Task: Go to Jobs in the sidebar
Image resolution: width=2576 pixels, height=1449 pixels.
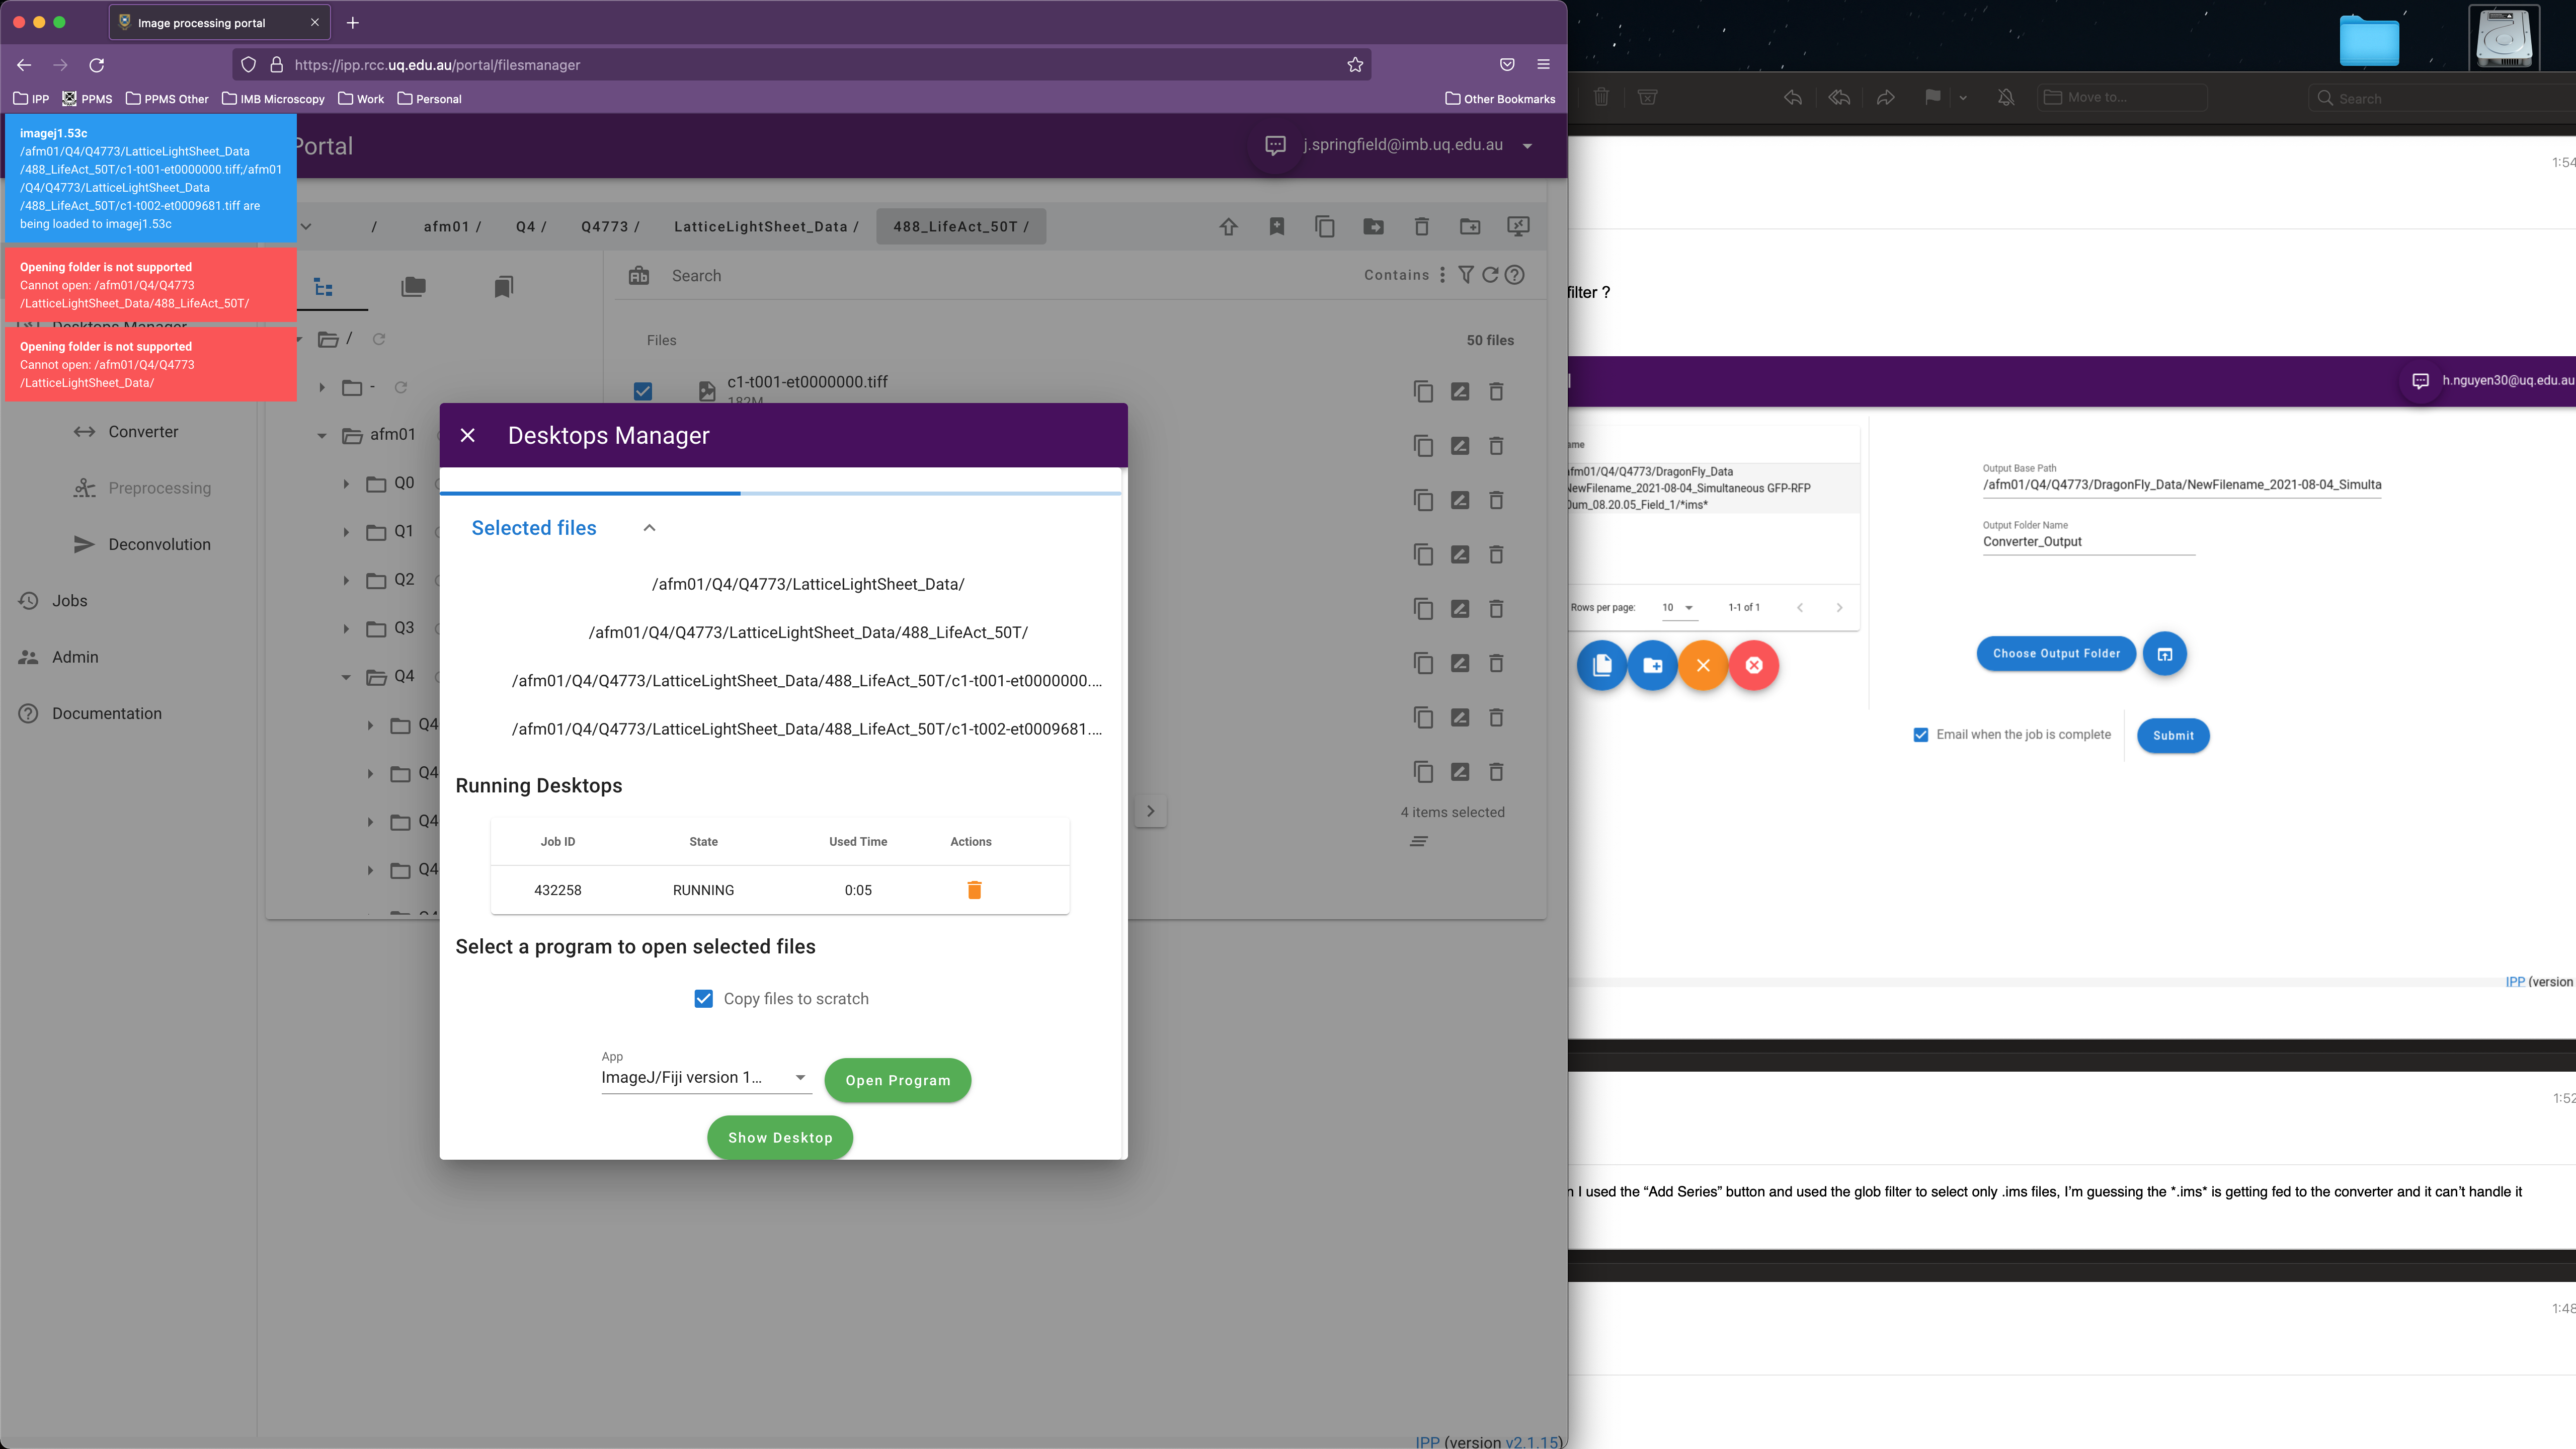Action: point(69,601)
